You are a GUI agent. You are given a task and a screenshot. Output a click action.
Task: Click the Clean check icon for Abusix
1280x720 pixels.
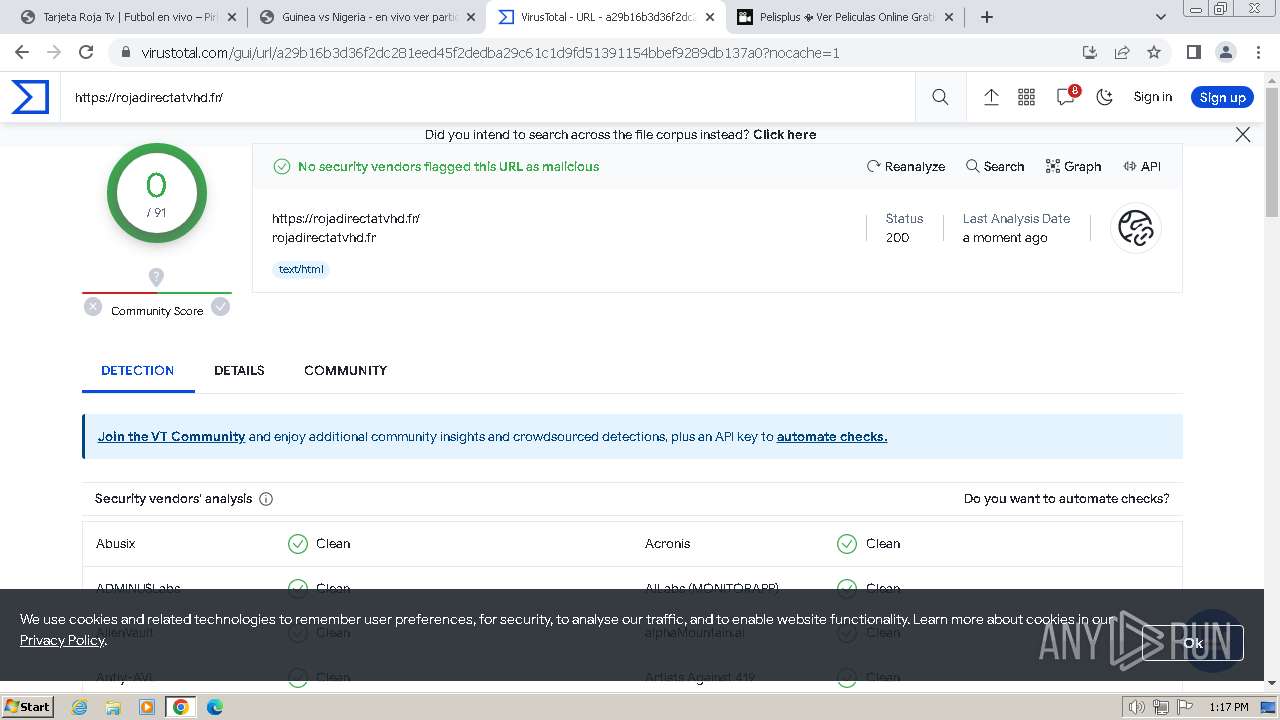click(297, 543)
